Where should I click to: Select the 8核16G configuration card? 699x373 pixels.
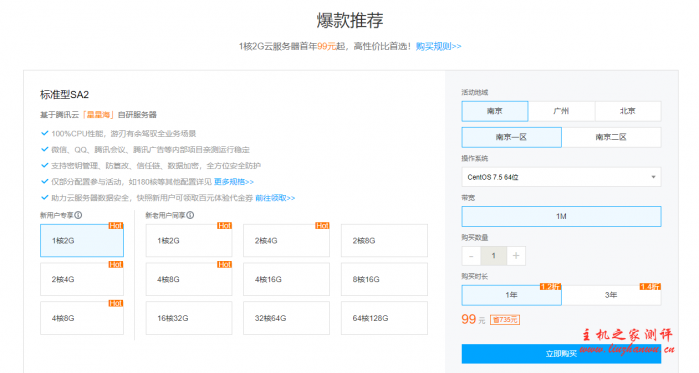(384, 279)
